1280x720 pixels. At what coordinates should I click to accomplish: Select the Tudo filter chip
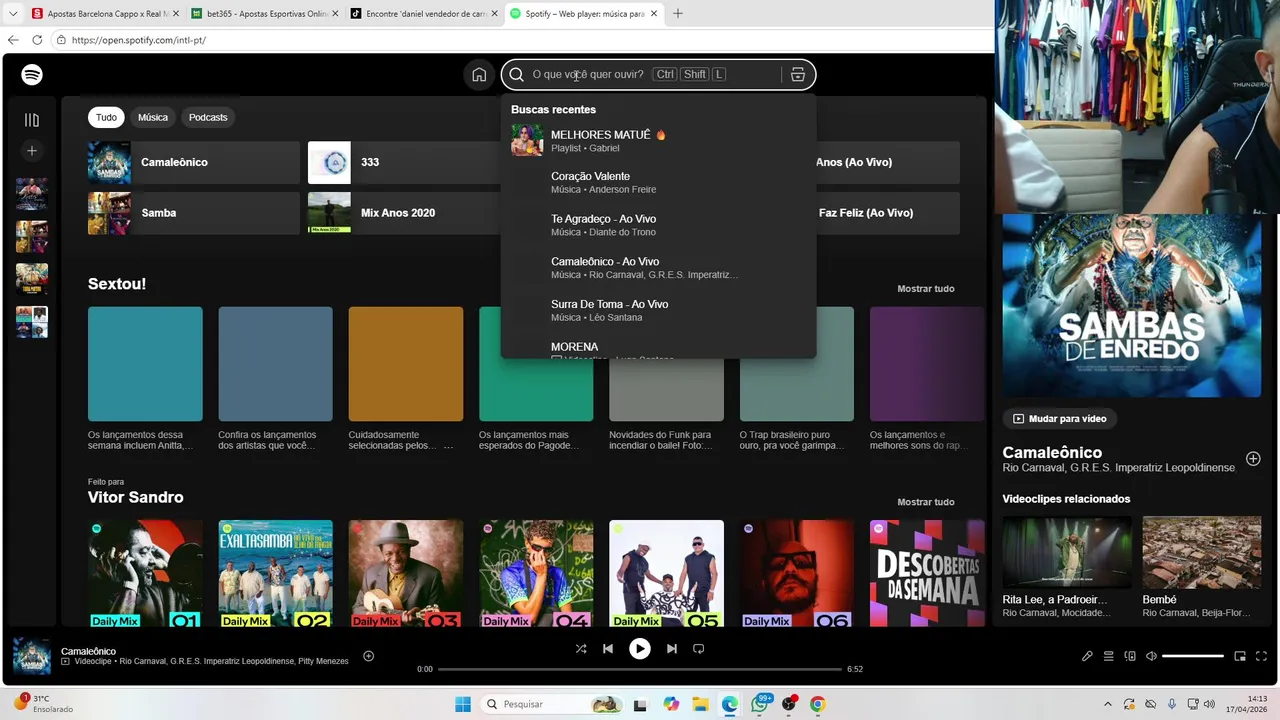[106, 117]
